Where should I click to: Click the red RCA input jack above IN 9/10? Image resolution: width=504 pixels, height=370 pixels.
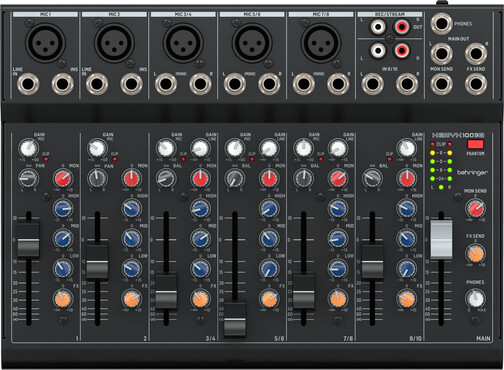[x=402, y=50]
